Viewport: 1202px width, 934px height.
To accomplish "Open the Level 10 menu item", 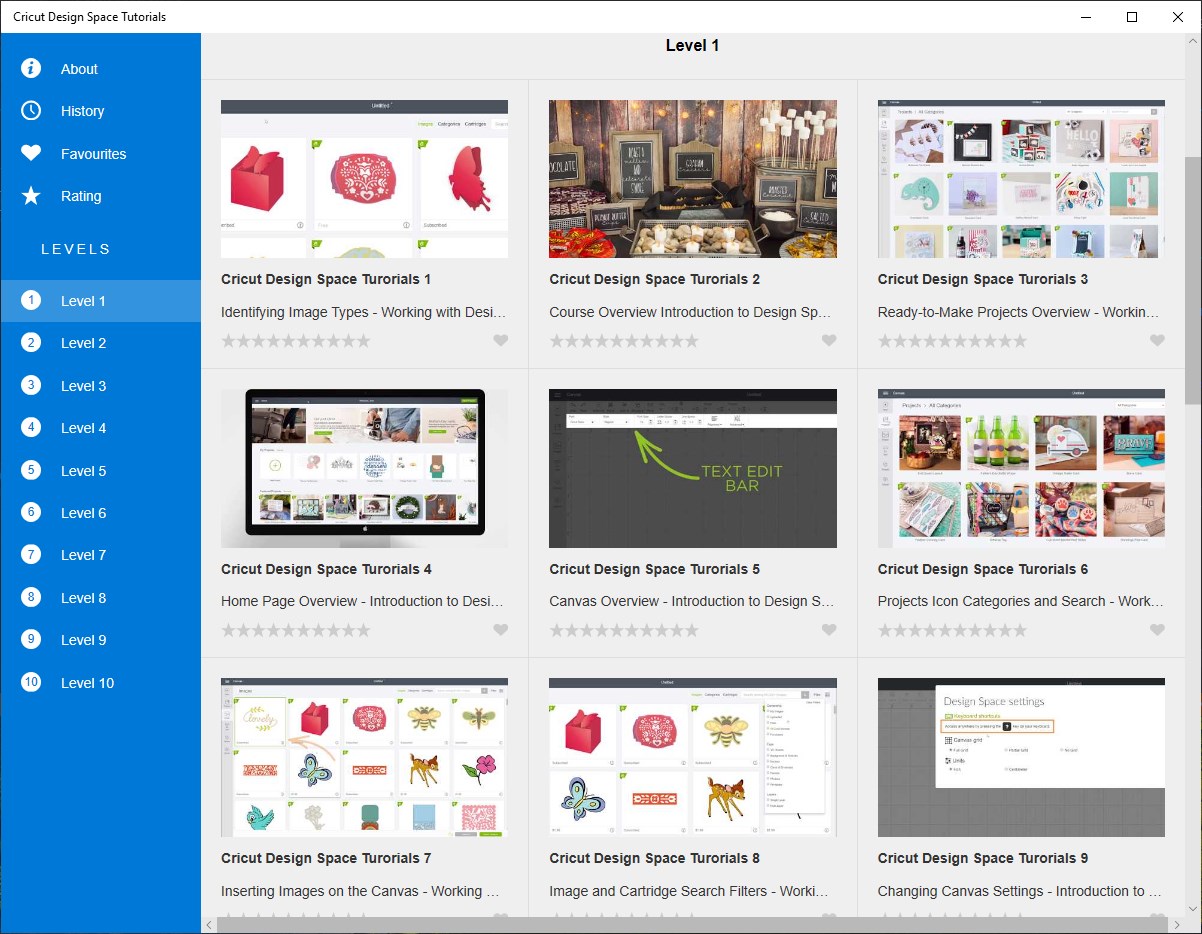I will [100, 683].
